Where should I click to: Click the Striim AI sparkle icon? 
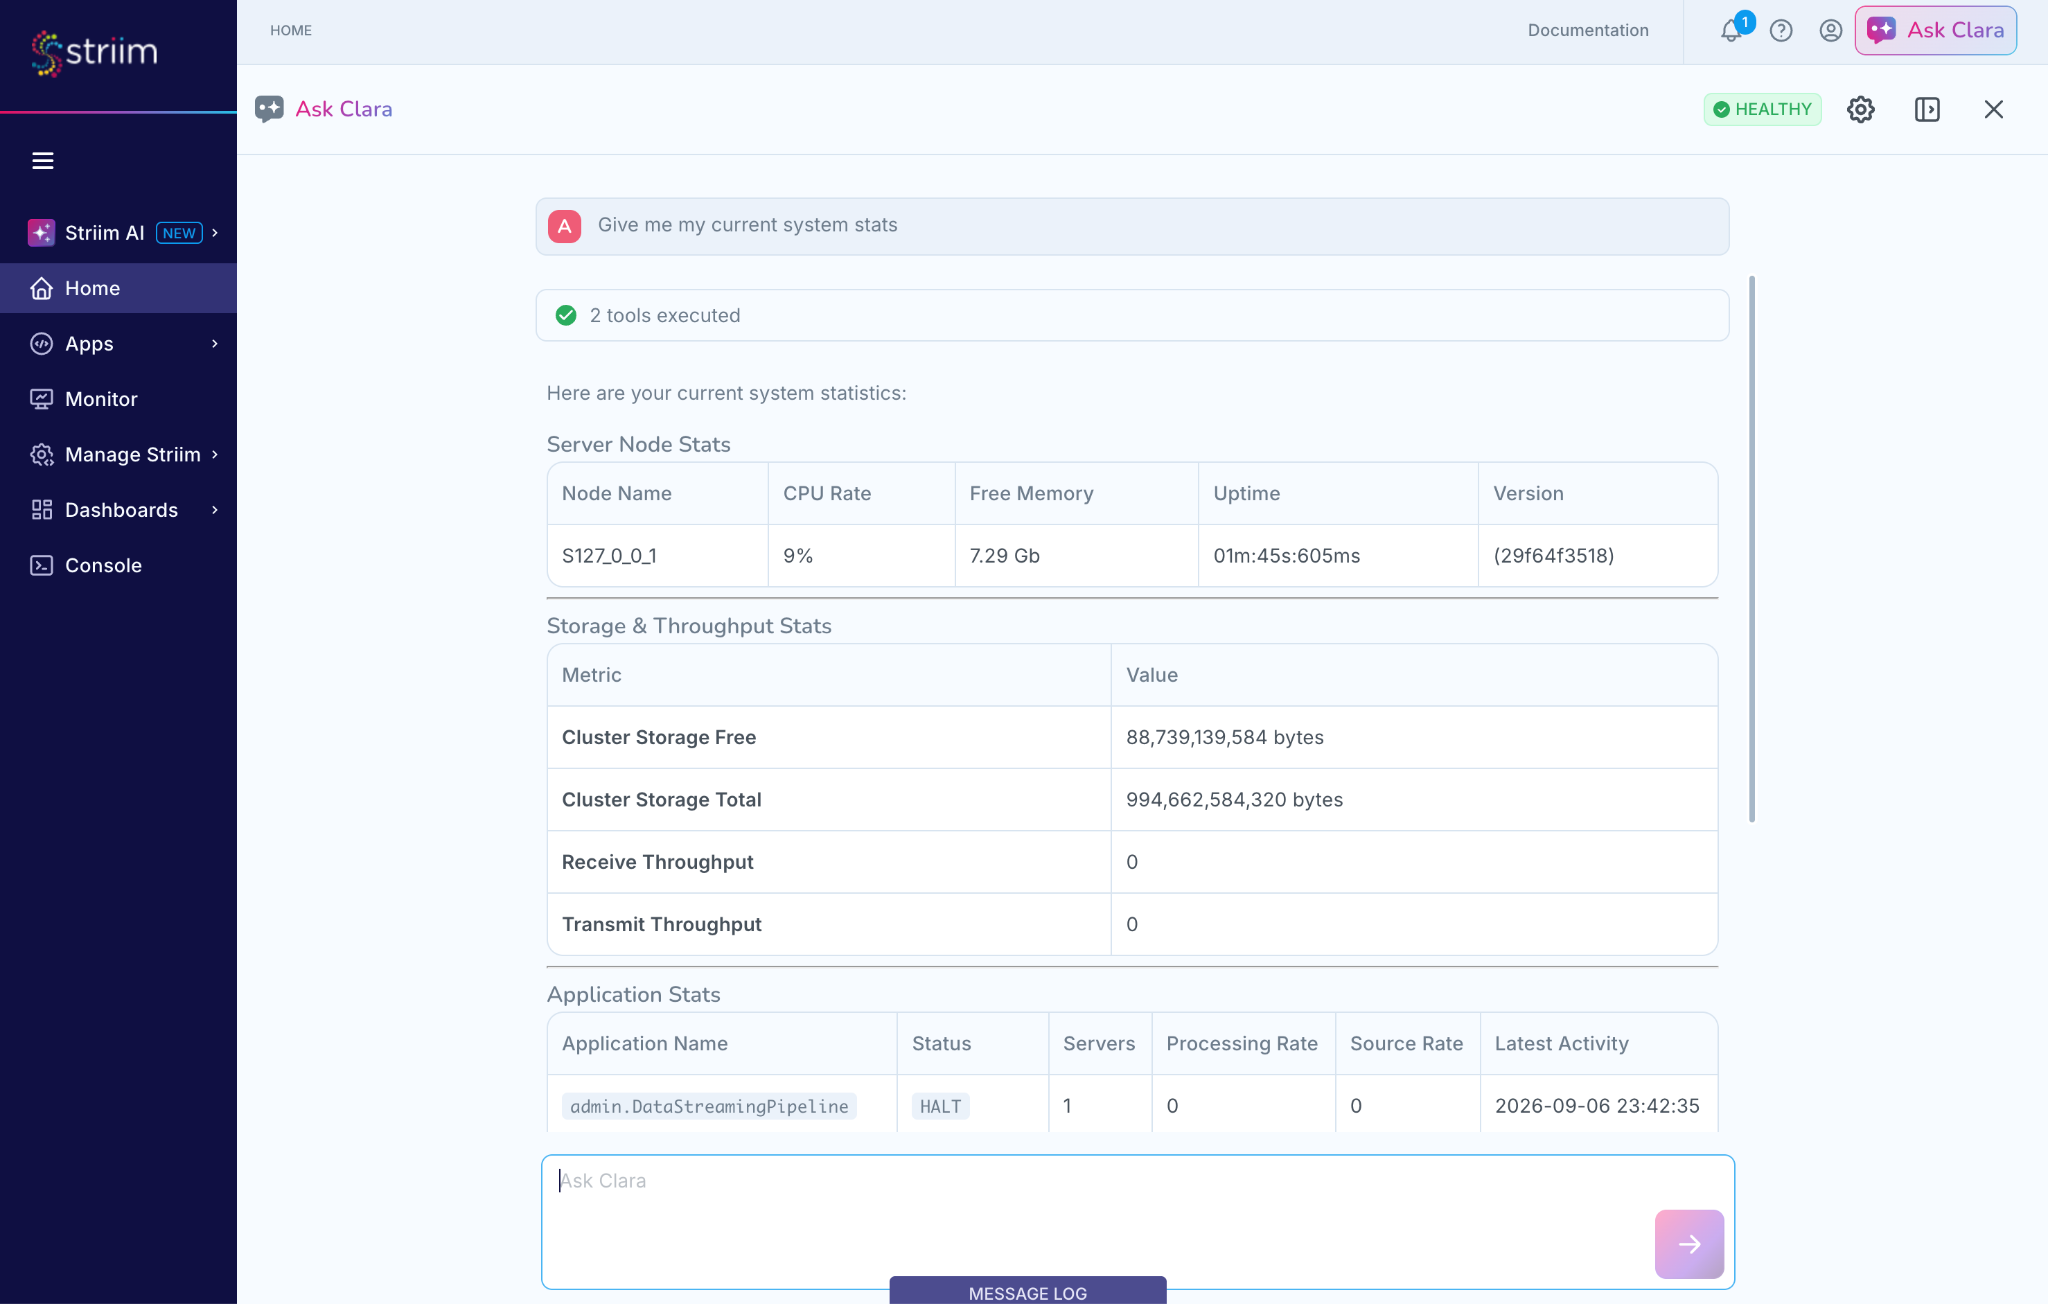(x=41, y=233)
